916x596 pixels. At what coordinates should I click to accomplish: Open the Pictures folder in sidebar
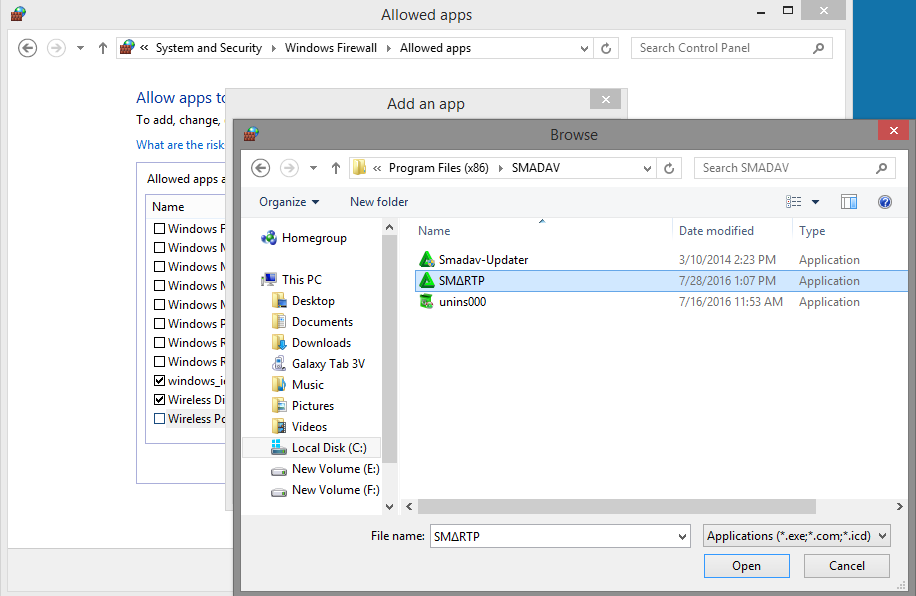pyautogui.click(x=303, y=406)
